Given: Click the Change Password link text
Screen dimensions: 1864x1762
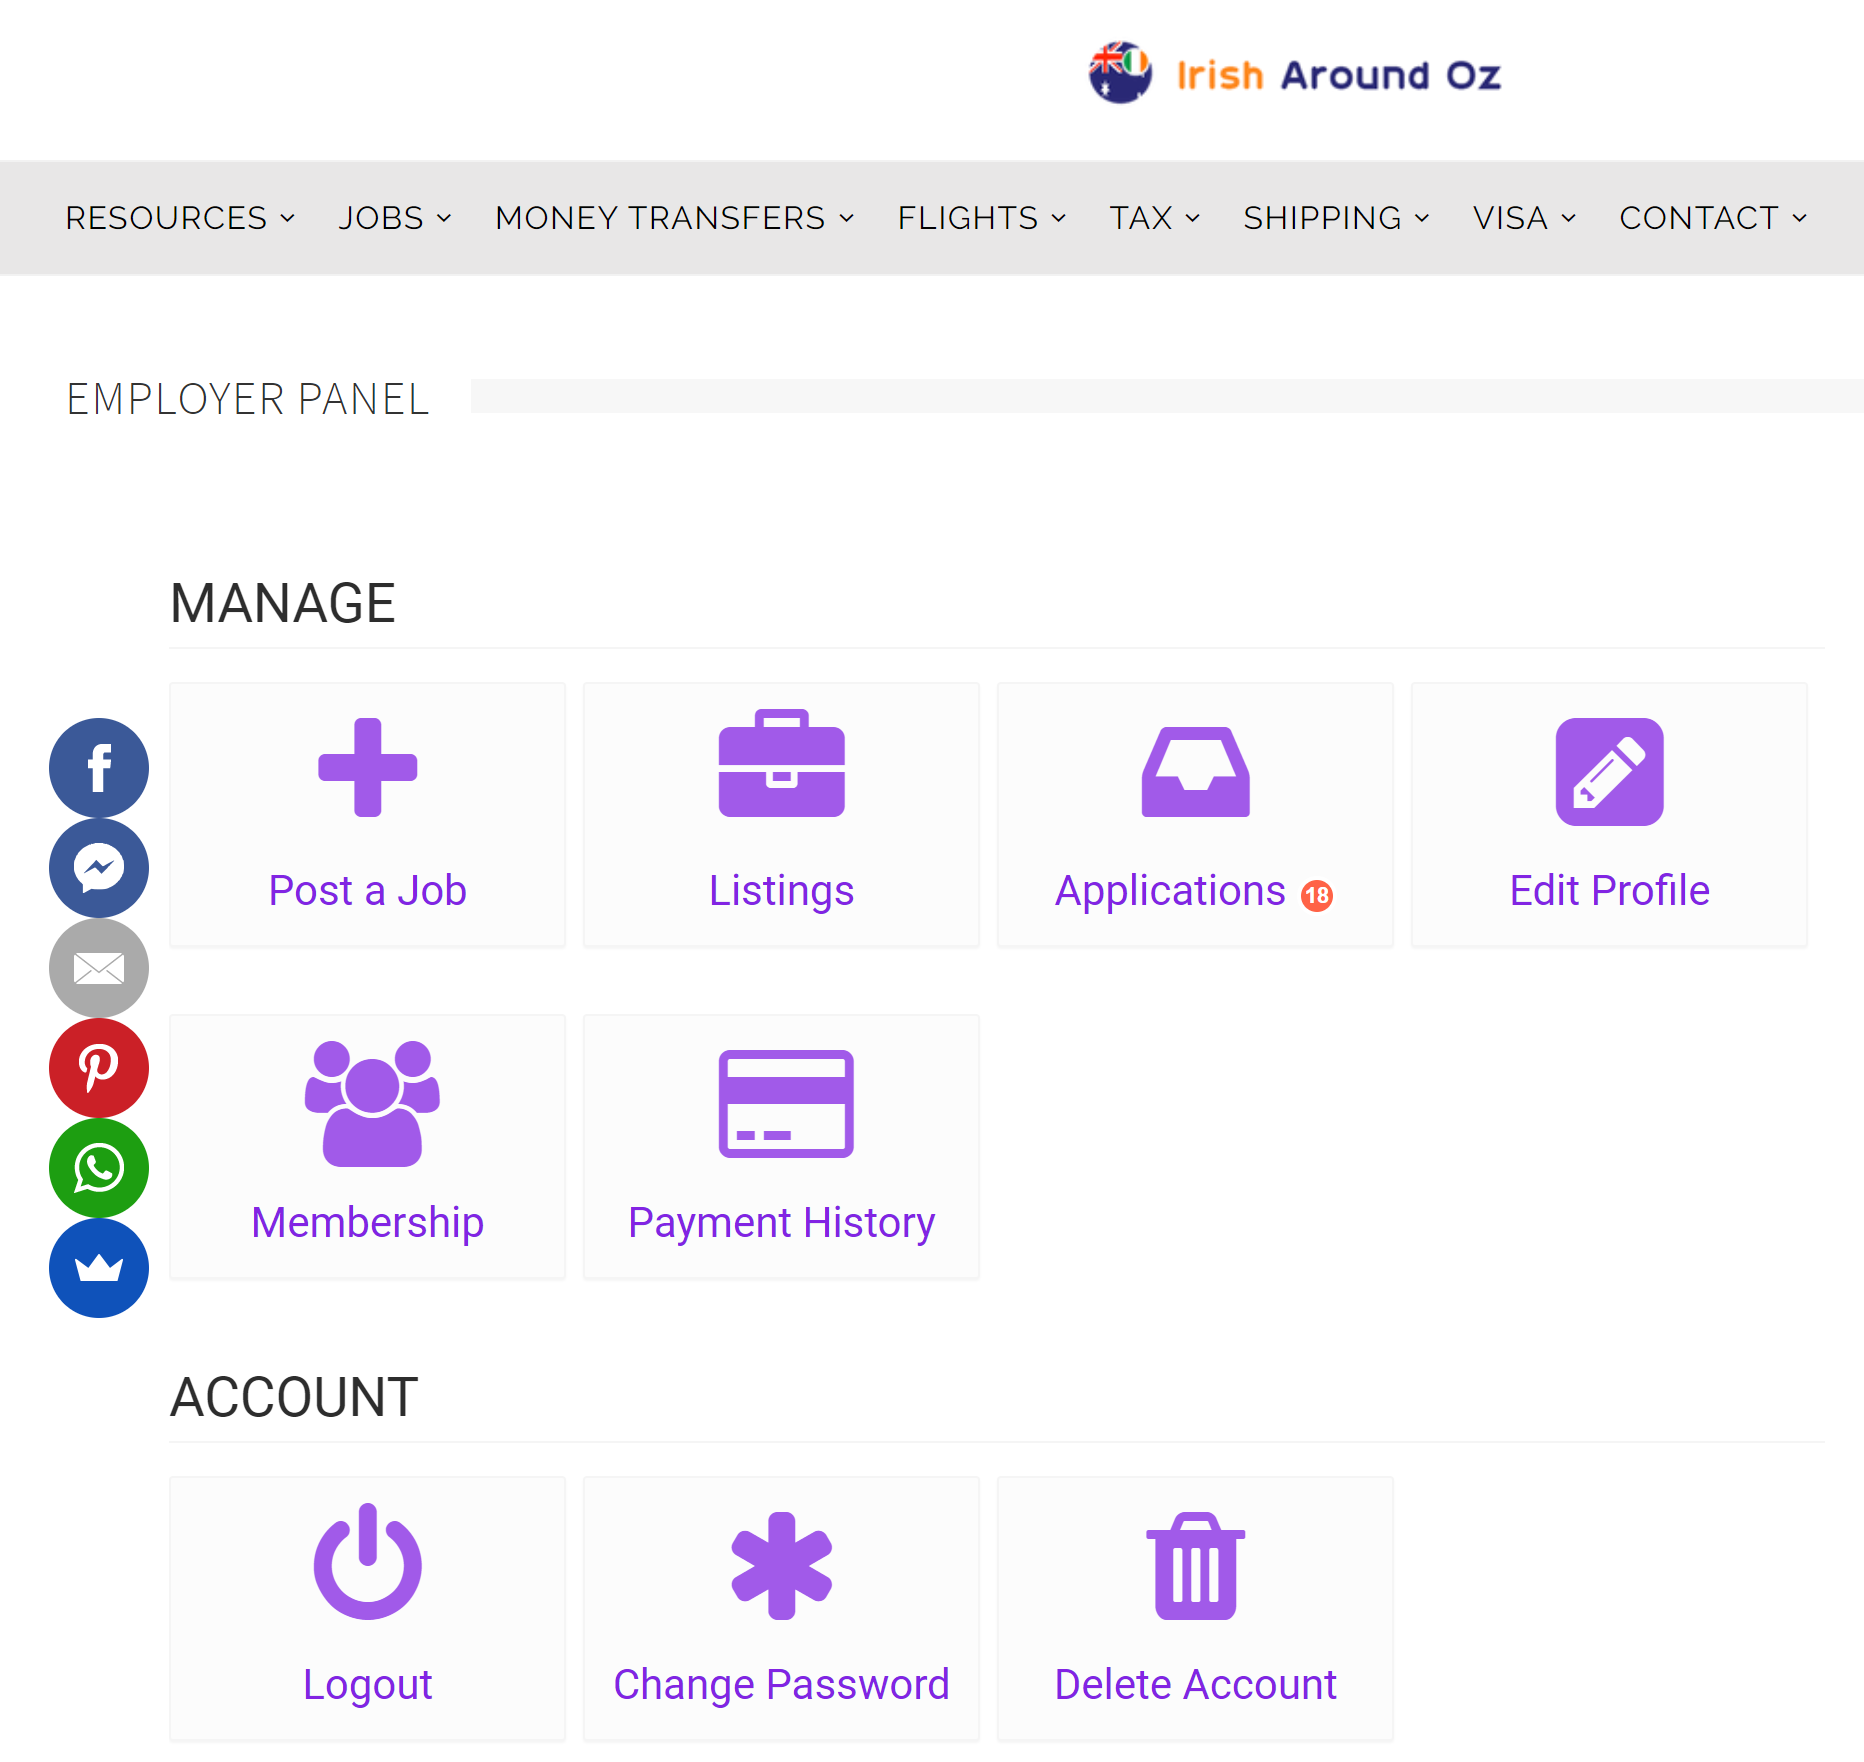Looking at the screenshot, I should tap(782, 1685).
